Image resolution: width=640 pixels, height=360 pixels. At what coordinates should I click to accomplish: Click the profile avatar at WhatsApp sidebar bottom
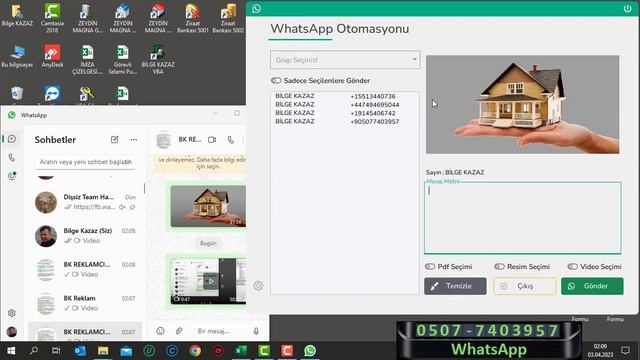pos(12,331)
